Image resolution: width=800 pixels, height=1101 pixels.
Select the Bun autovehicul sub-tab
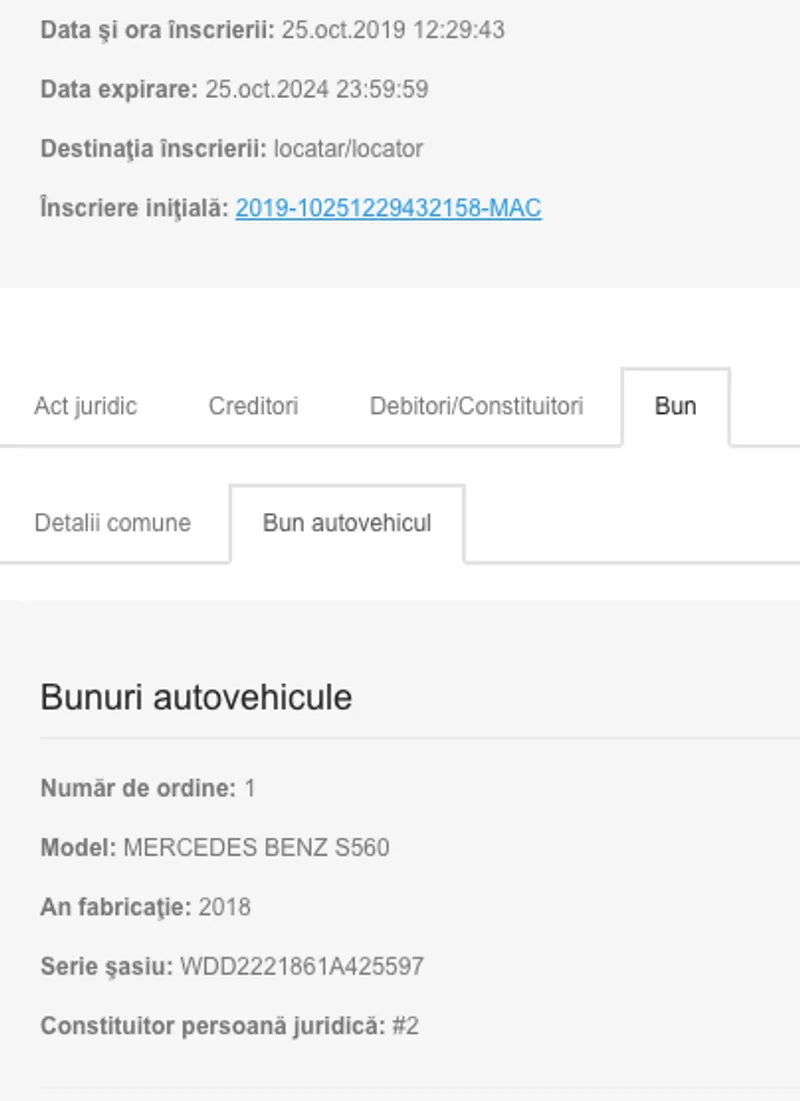pos(347,524)
